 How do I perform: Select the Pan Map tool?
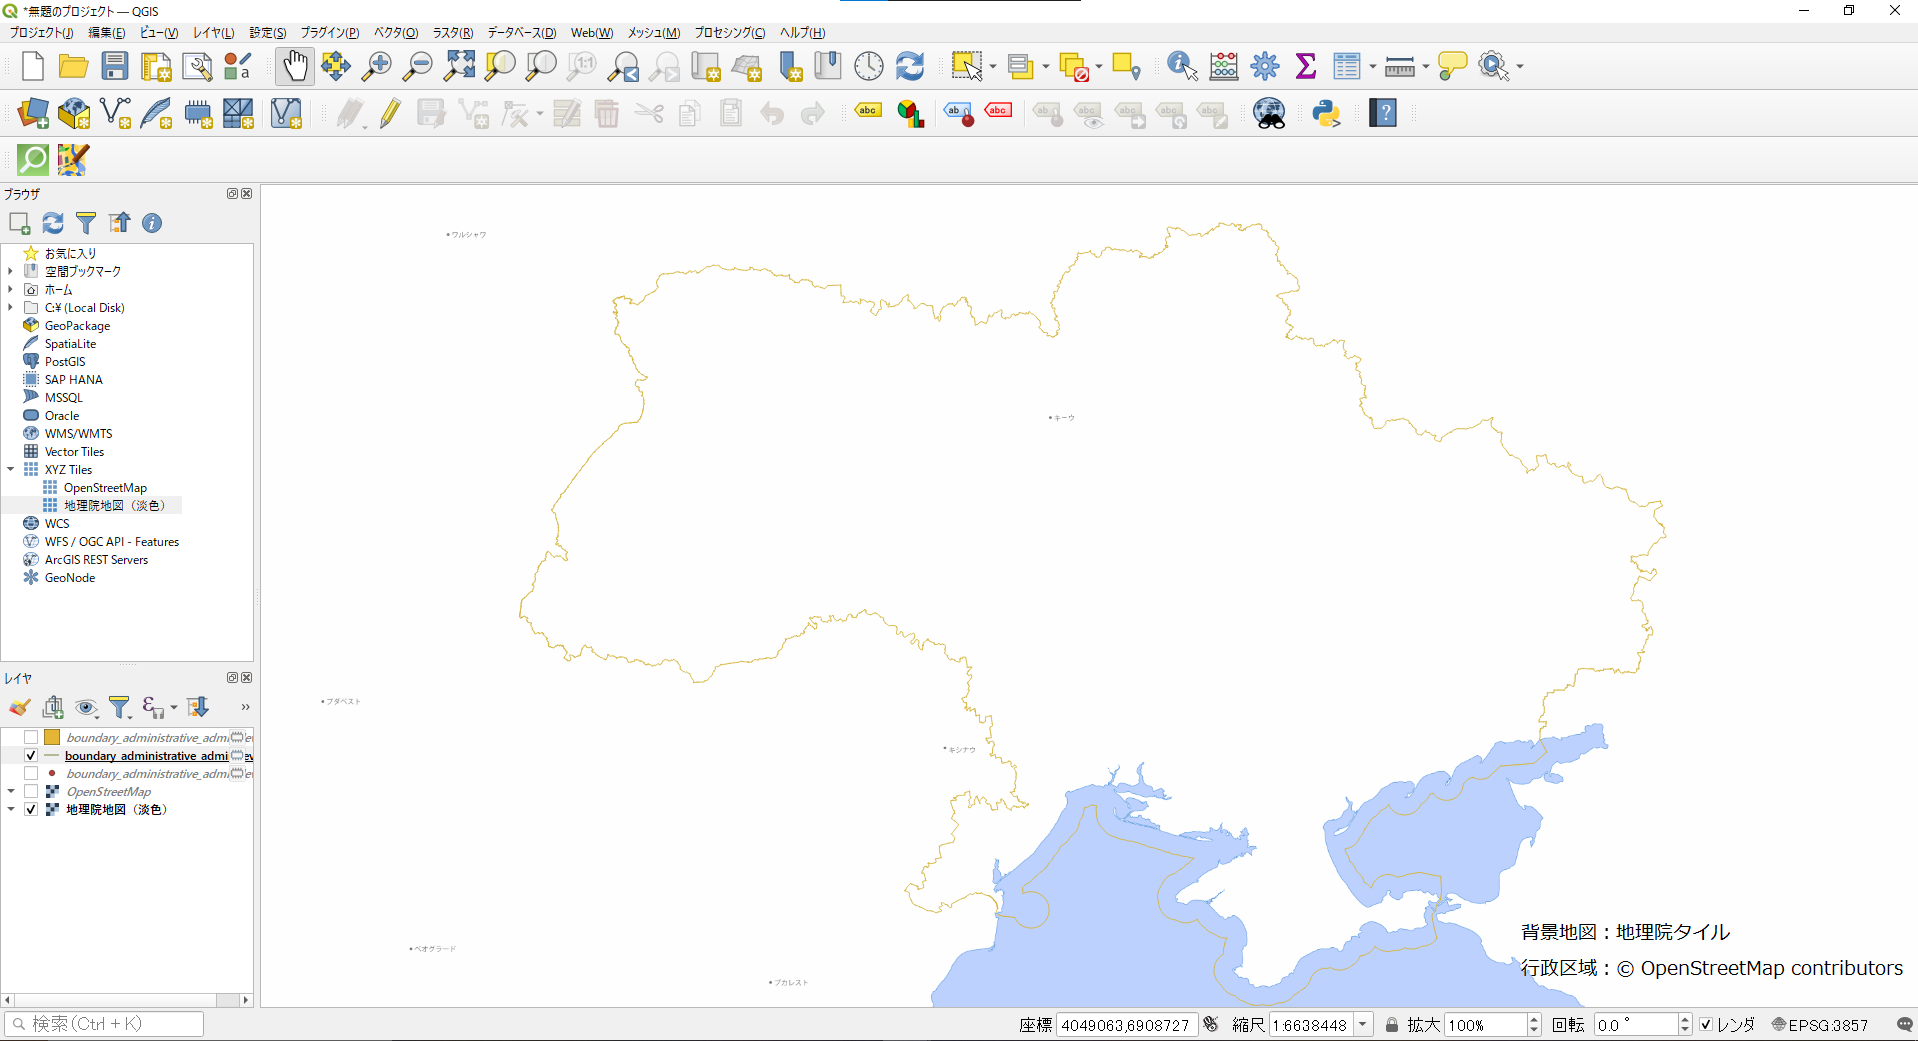(x=295, y=66)
